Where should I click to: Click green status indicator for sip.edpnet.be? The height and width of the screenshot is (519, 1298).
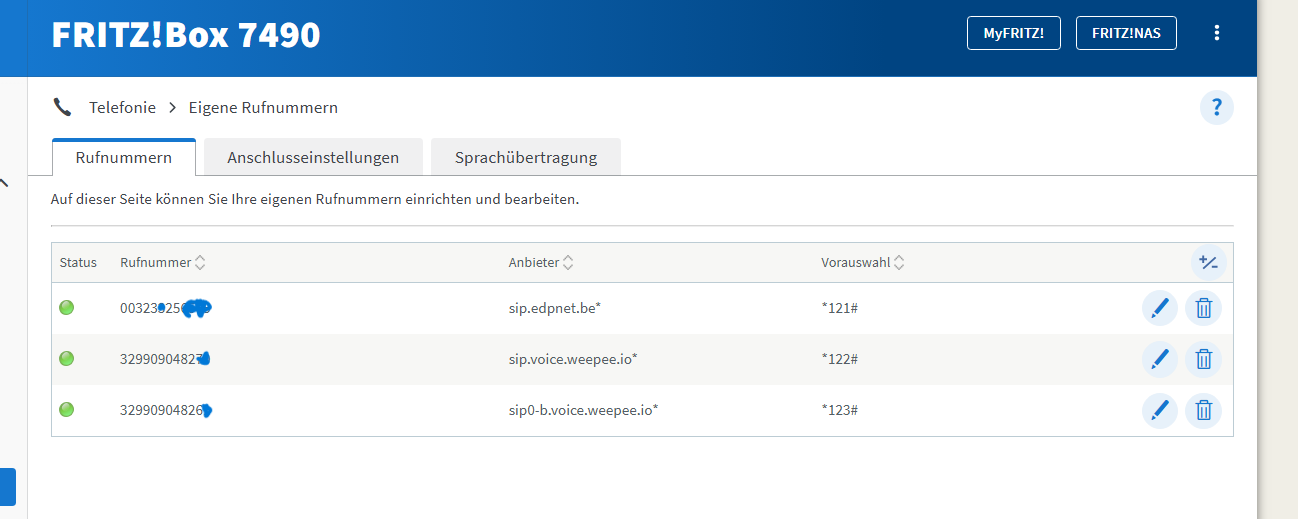click(x=67, y=307)
